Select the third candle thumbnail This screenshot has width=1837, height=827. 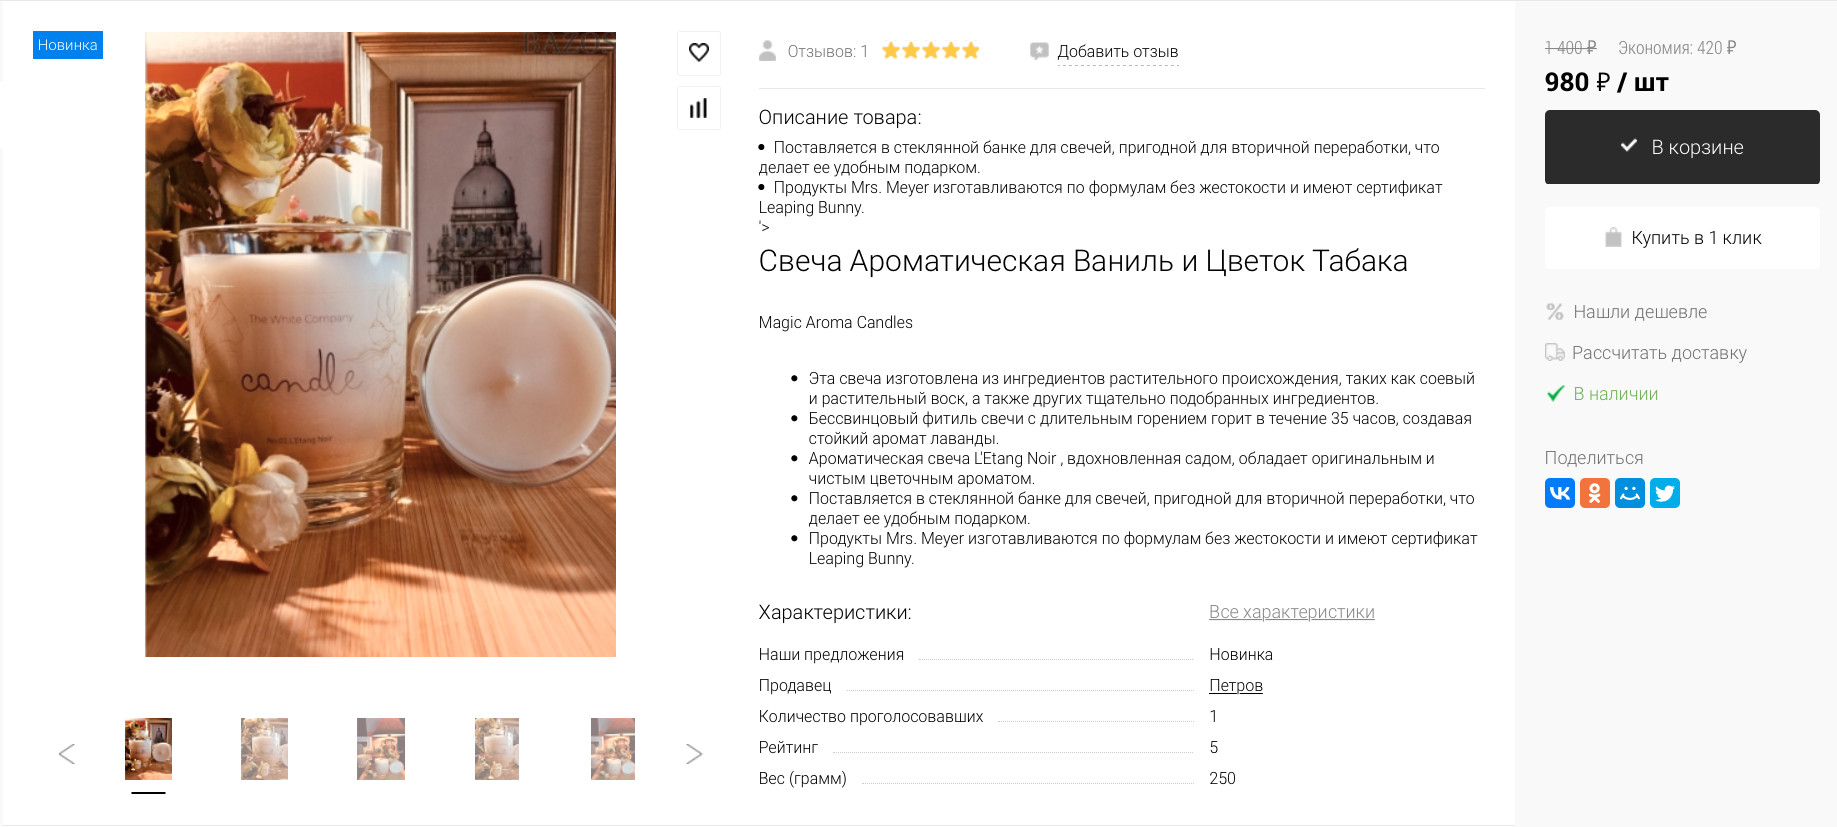381,749
